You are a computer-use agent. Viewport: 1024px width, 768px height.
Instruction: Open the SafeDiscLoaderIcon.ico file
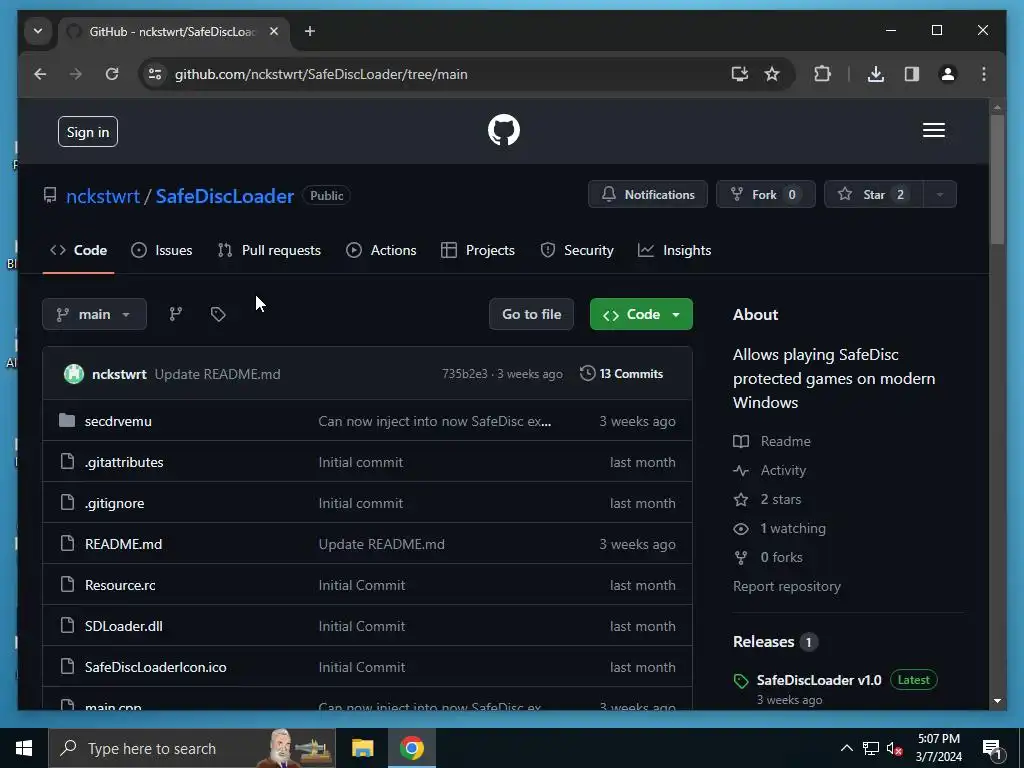coord(155,667)
